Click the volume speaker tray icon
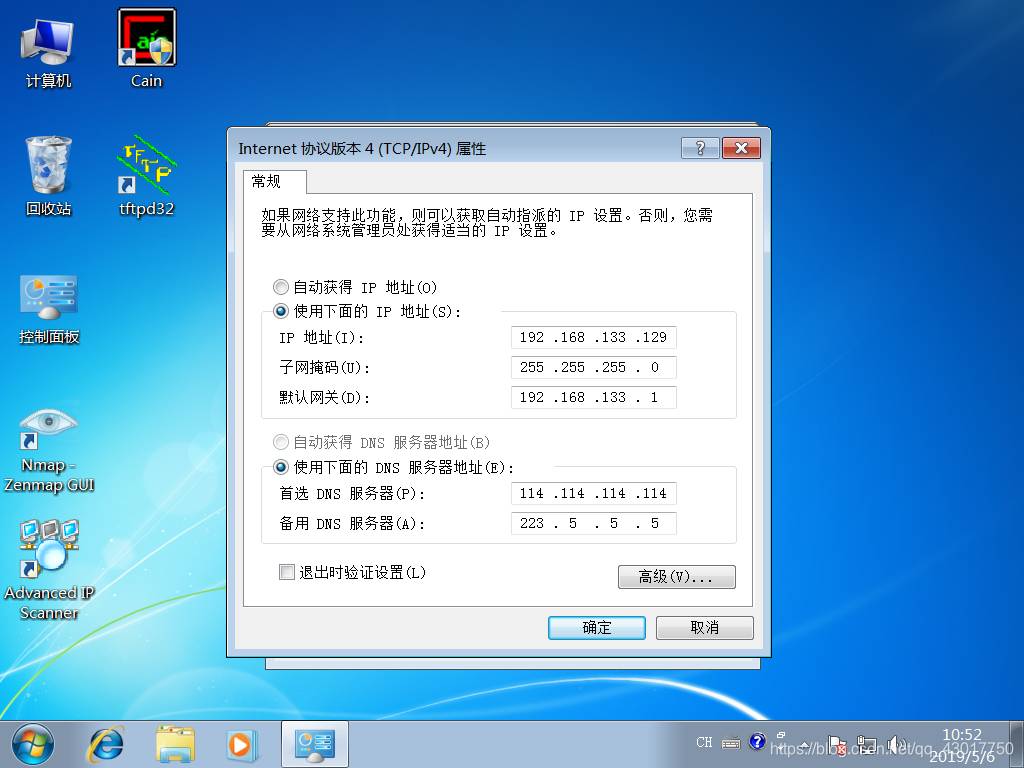Viewport: 1024px width, 768px height. point(897,744)
